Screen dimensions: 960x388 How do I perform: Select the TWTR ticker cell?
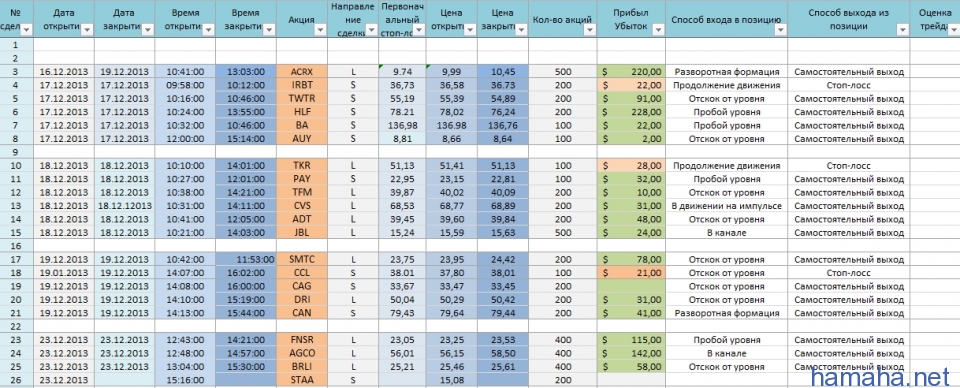click(302, 99)
